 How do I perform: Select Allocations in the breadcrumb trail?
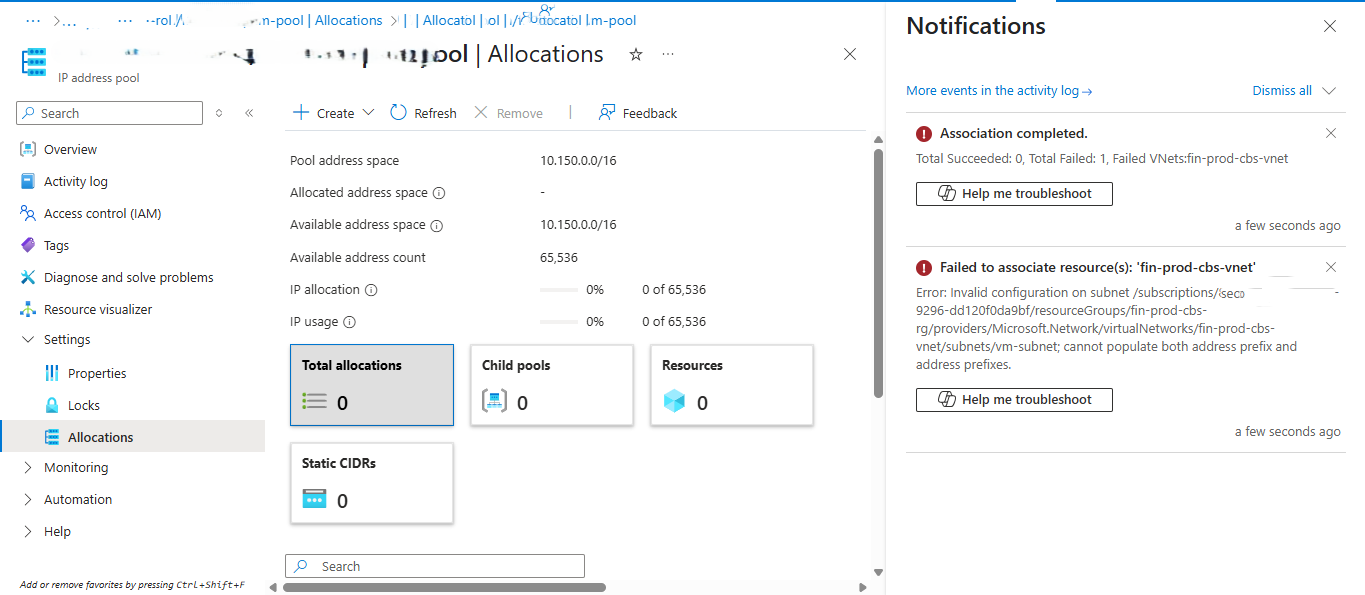[x=349, y=19]
